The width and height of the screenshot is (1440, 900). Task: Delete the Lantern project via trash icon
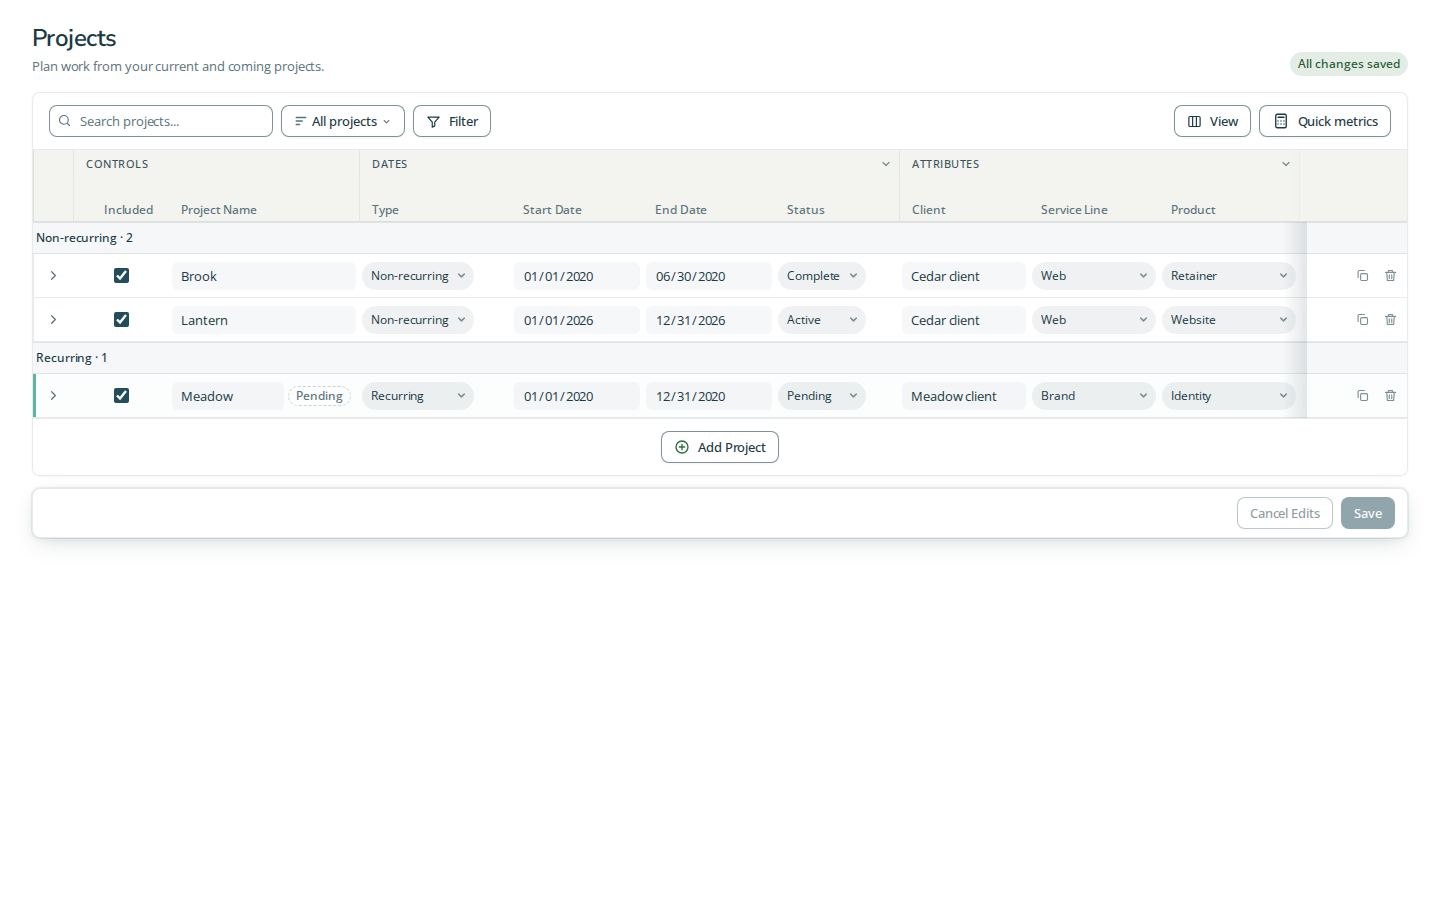[1390, 320]
